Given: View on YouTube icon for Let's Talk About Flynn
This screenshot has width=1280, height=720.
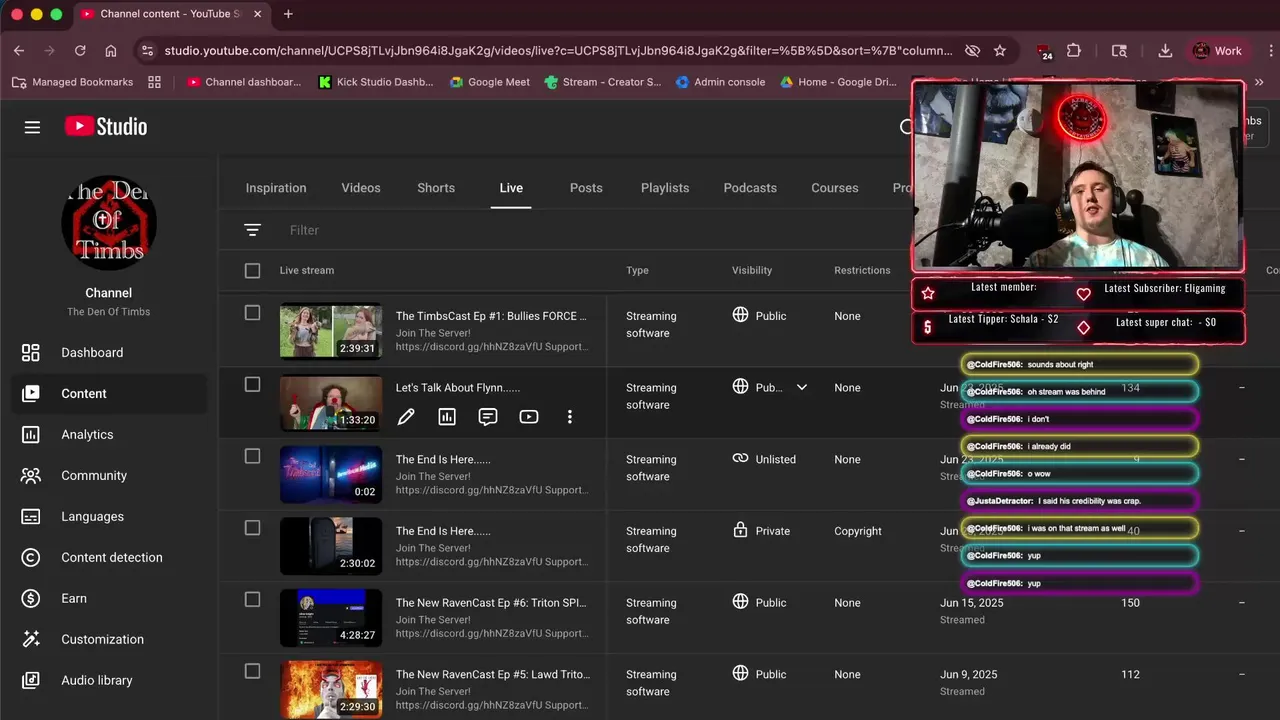Looking at the screenshot, I should 529,417.
